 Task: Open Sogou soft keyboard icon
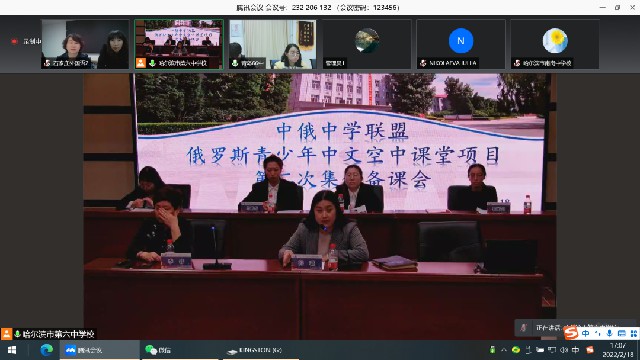point(621,333)
